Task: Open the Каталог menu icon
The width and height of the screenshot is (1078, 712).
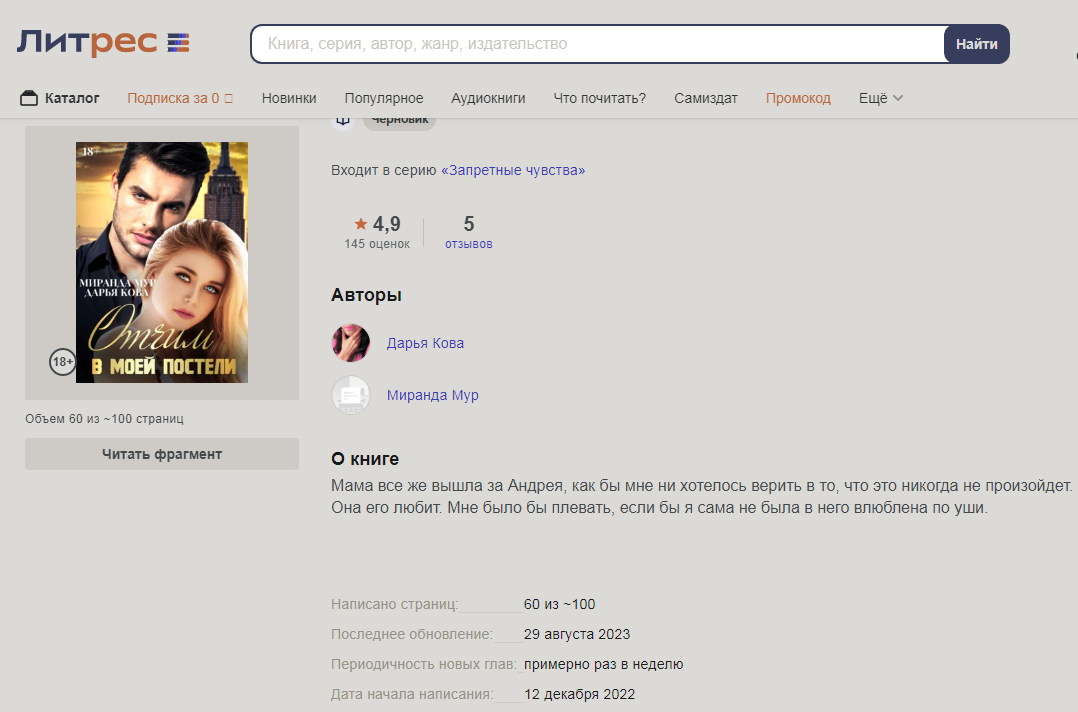Action: [28, 98]
